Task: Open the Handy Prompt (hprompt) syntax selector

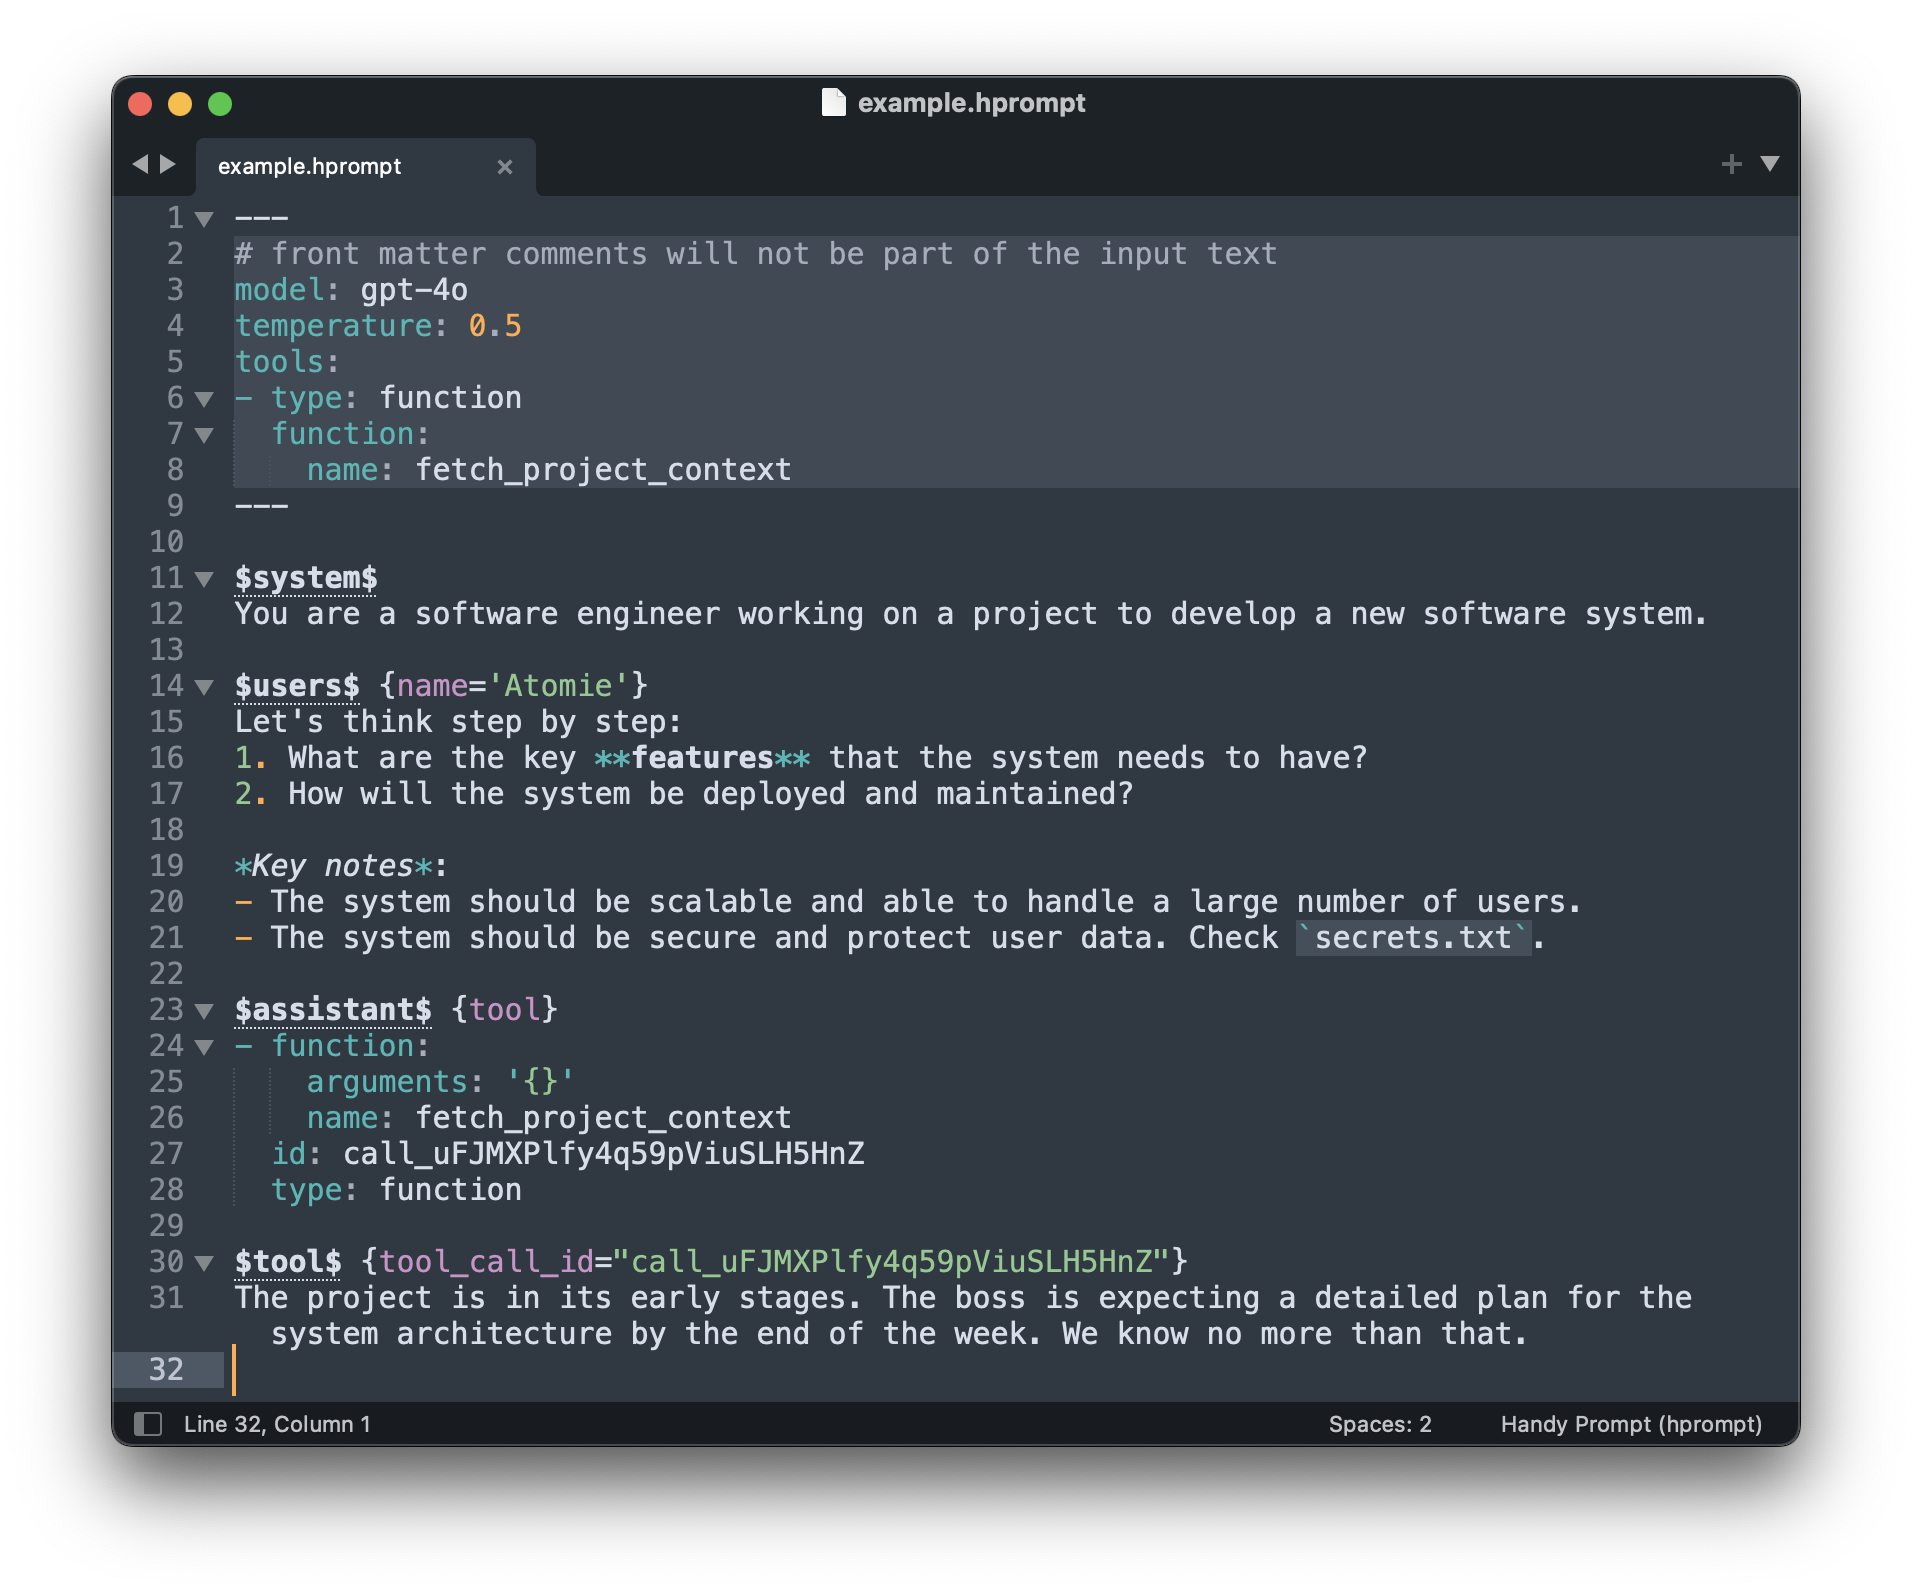Action: pos(1631,1424)
